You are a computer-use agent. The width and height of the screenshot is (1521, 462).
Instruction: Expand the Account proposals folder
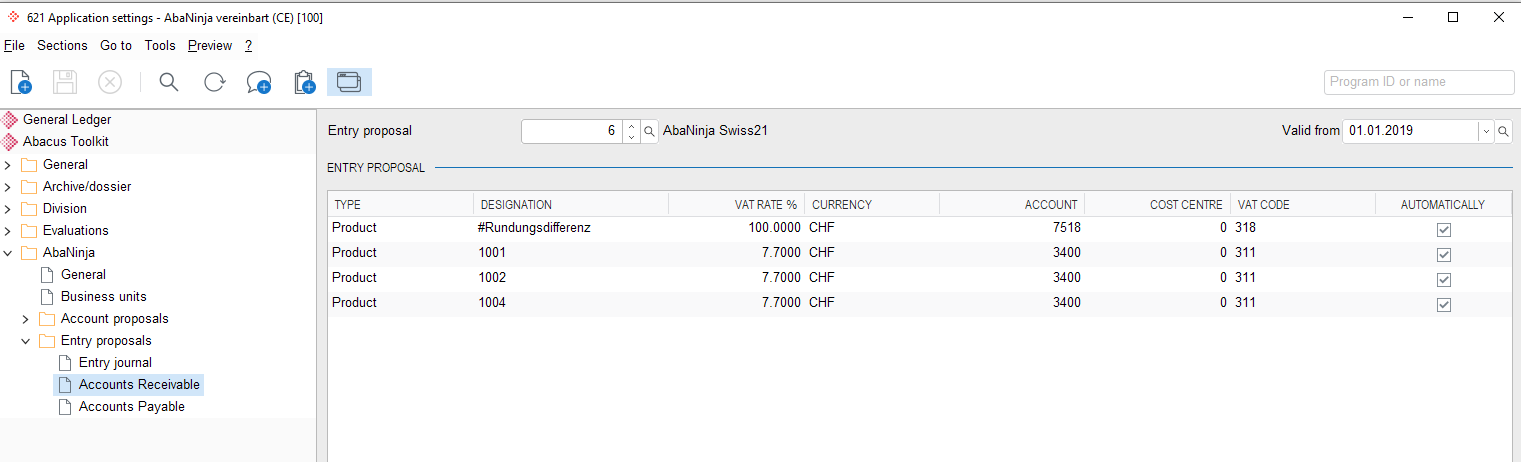point(26,319)
